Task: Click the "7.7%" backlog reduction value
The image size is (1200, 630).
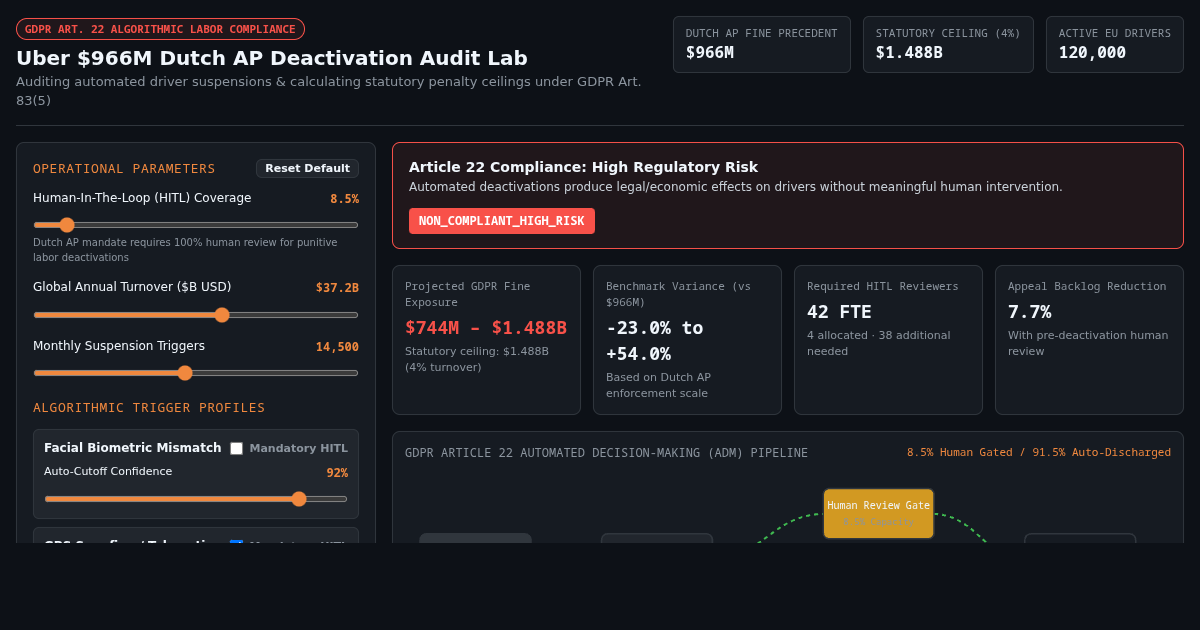Action: [1029, 312]
